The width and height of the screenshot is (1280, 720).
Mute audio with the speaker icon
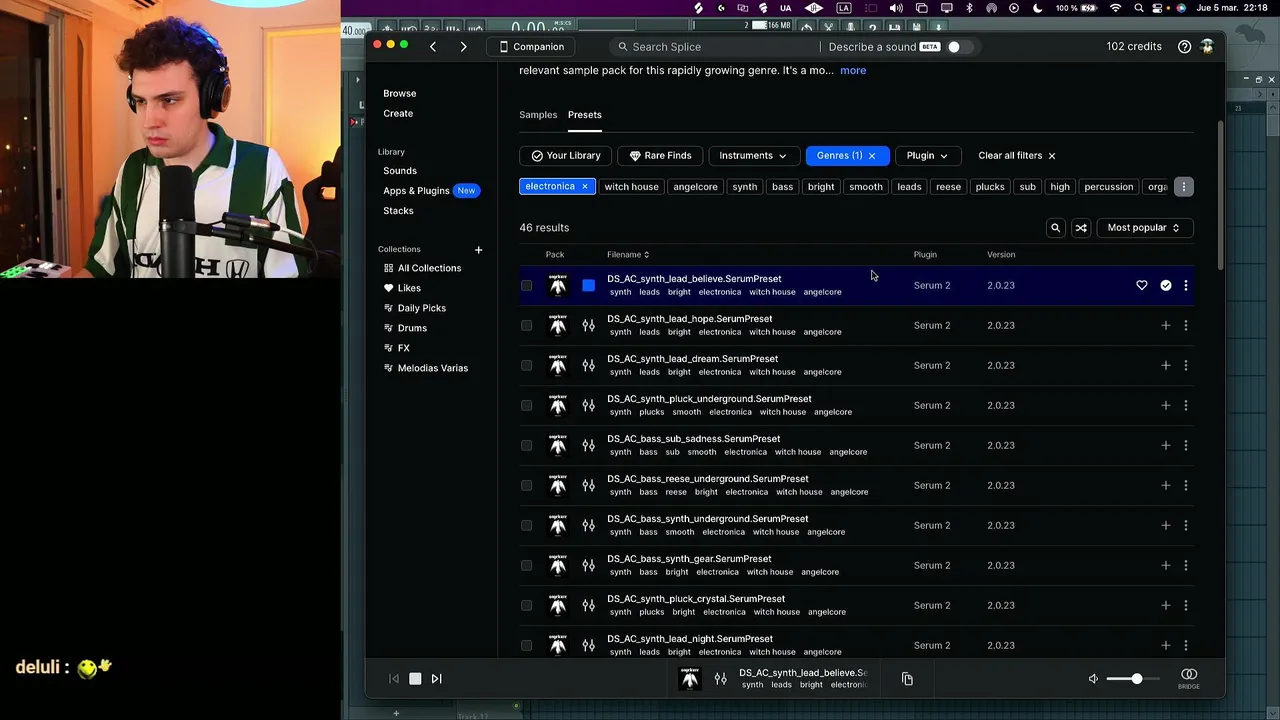click(x=1093, y=679)
